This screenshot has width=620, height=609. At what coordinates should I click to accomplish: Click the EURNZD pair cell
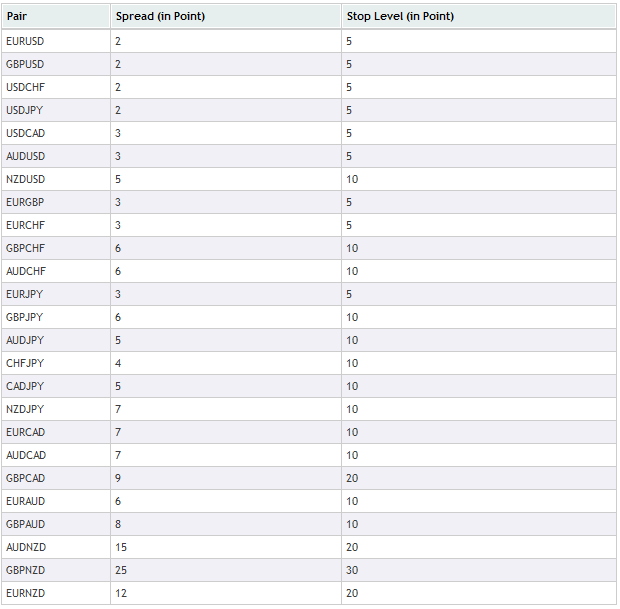[x=56, y=593]
